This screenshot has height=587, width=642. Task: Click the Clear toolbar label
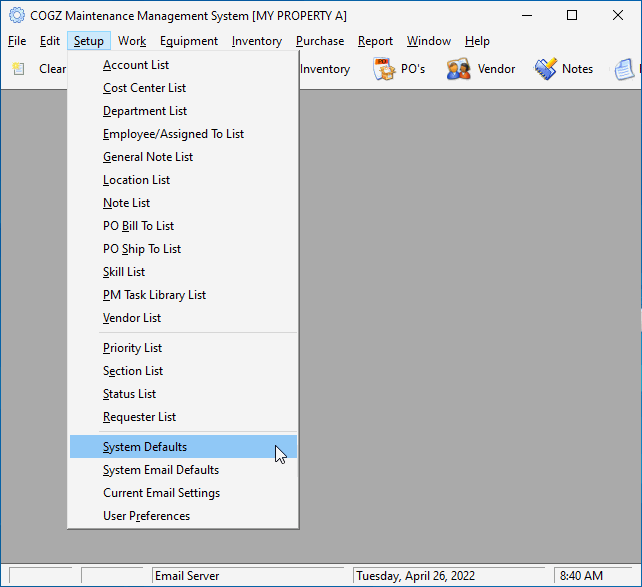52,69
